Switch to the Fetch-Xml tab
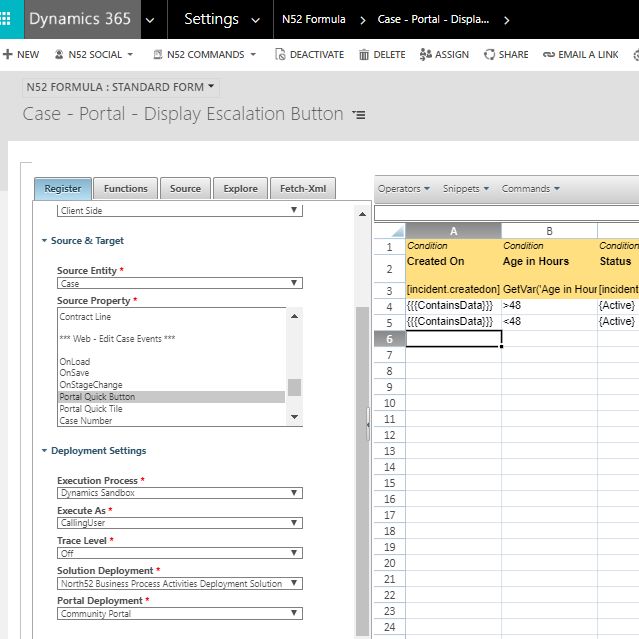This screenshot has height=639, width=639. 303,189
